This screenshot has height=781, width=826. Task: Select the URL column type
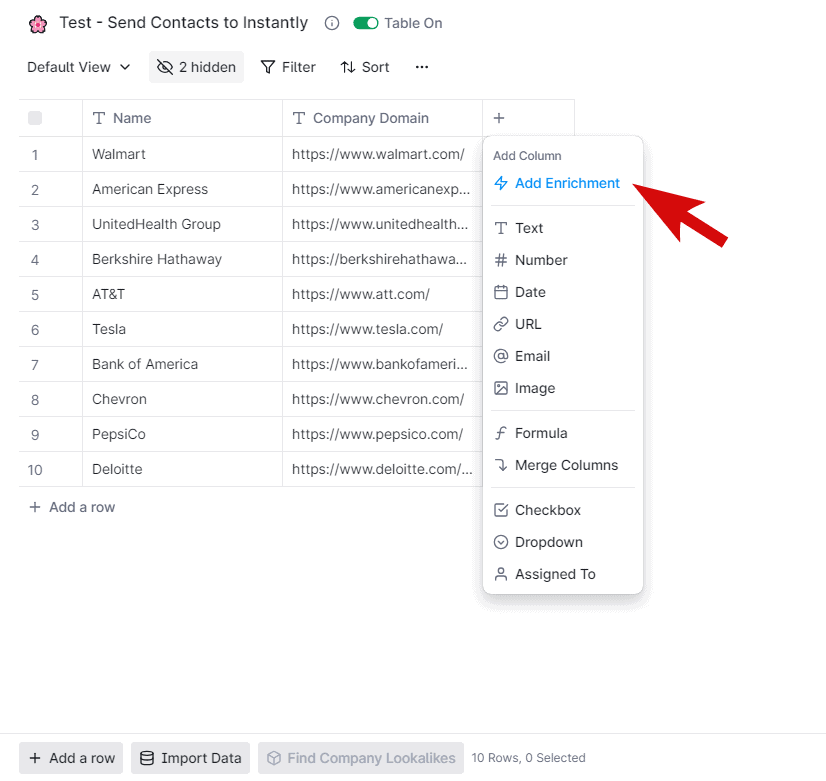[563, 324]
